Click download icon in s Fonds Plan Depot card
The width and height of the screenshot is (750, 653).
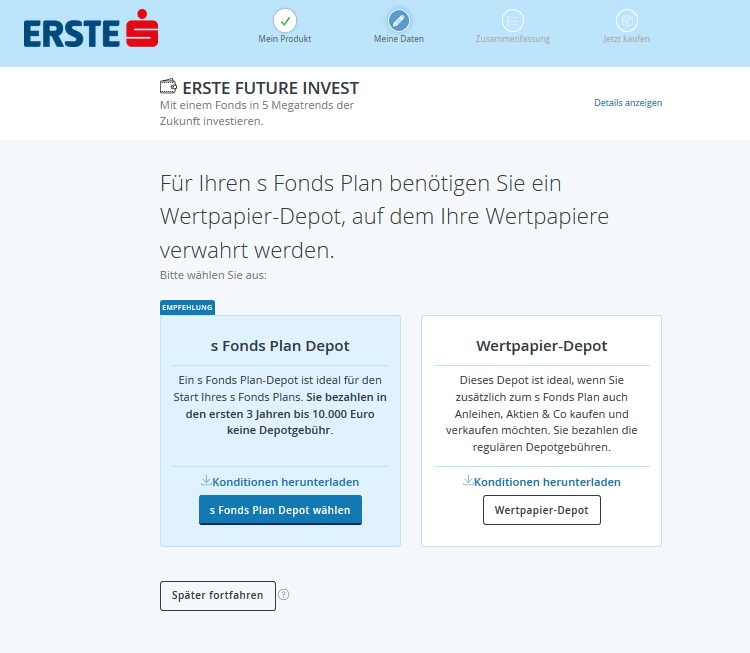(206, 481)
